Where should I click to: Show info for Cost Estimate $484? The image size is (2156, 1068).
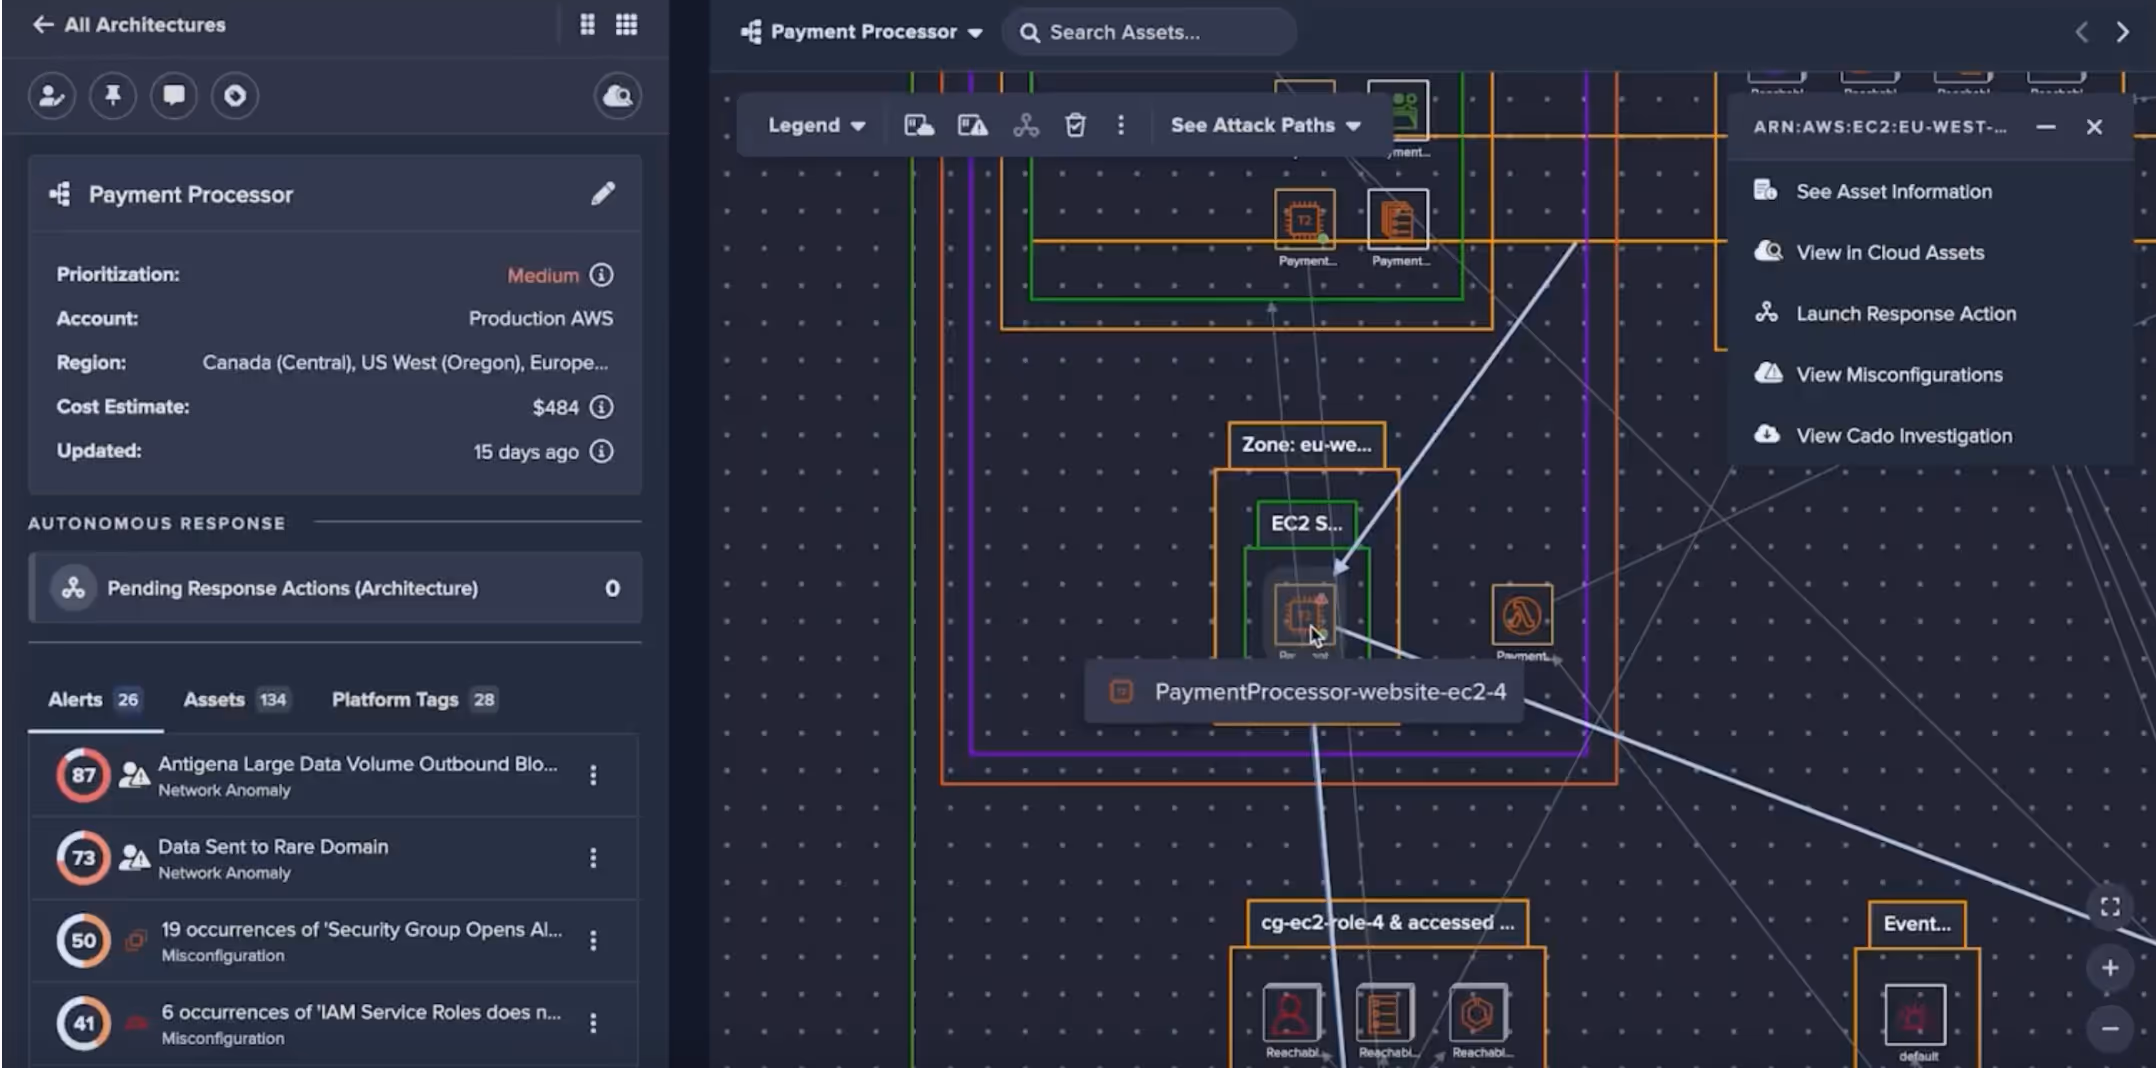coord(601,407)
